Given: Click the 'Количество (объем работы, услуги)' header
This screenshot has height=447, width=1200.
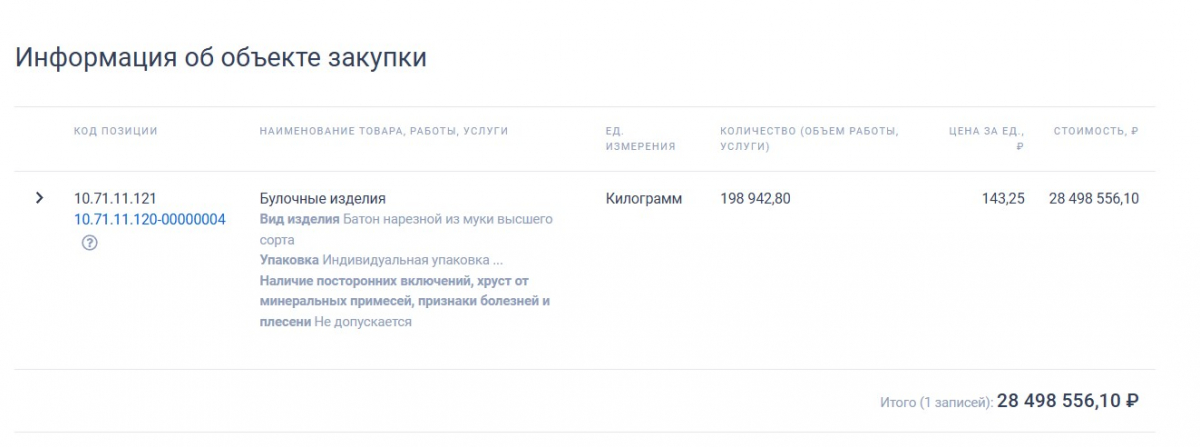Looking at the screenshot, I should 809,138.
